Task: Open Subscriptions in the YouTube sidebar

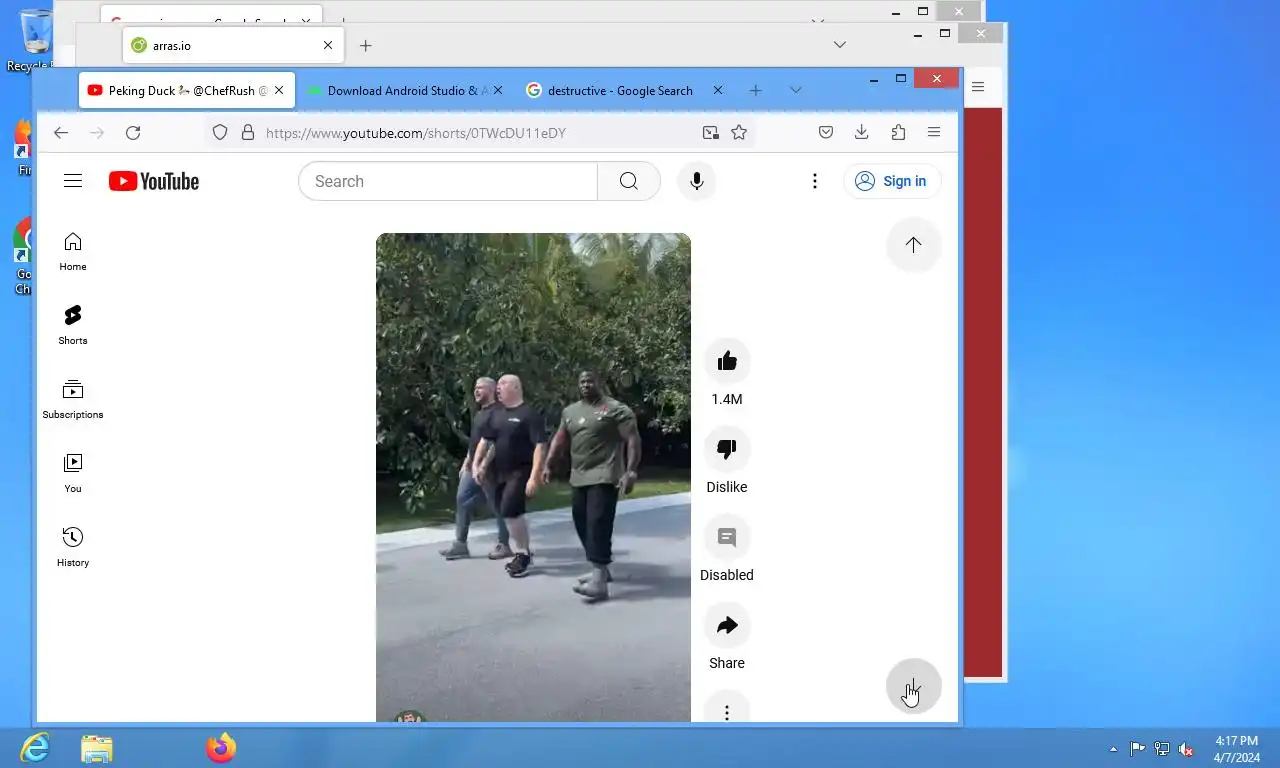Action: (x=73, y=399)
